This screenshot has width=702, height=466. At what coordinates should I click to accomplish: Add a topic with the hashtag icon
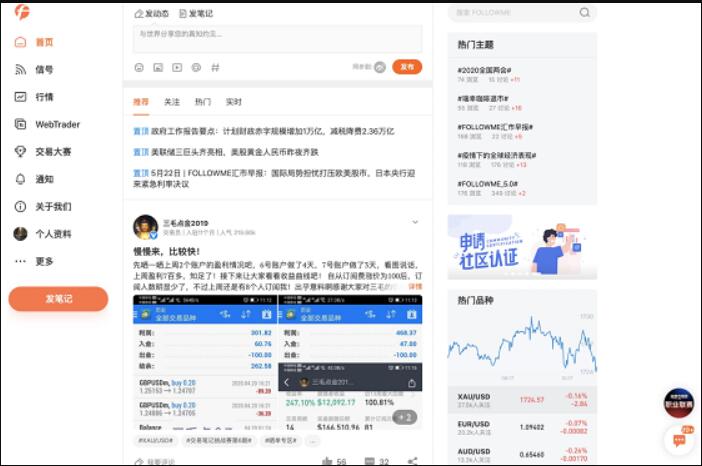point(215,68)
